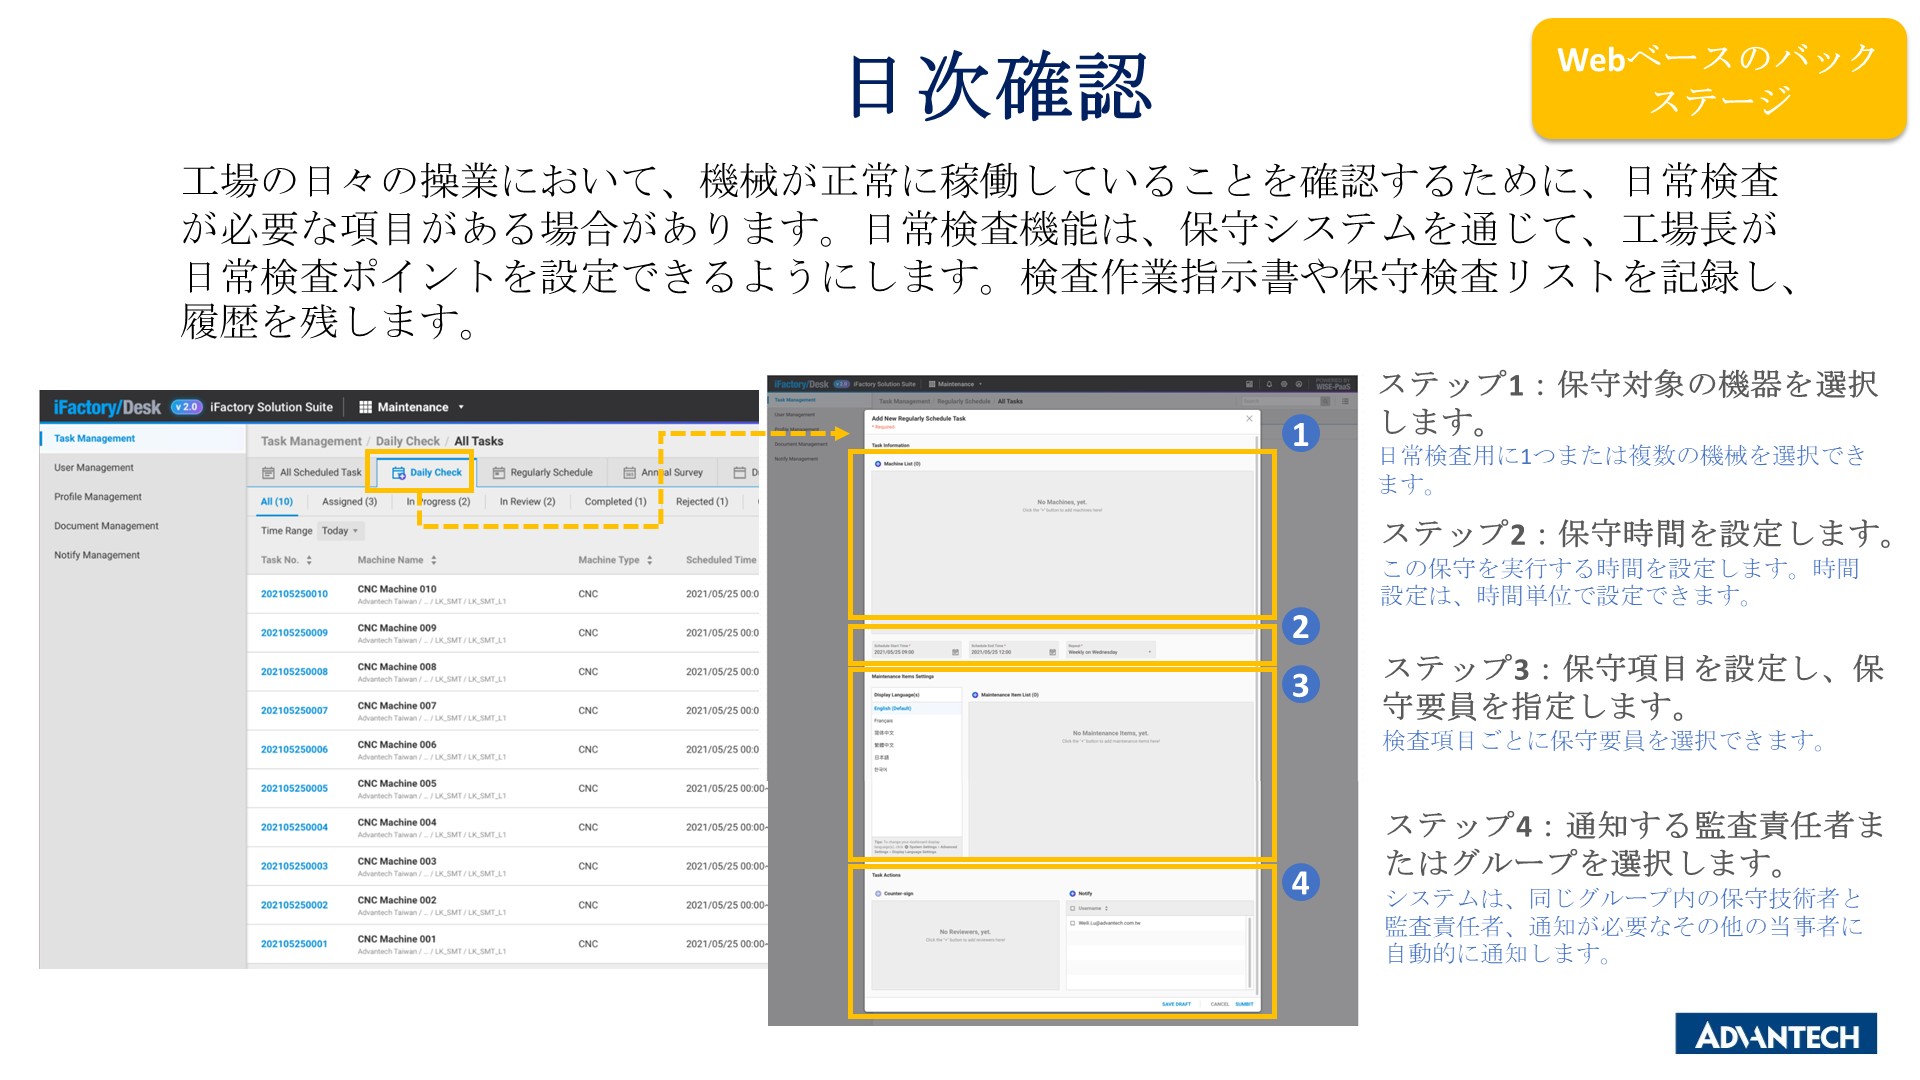Open task 202105250009
This screenshot has height=1080, width=1920.
pyautogui.click(x=294, y=633)
